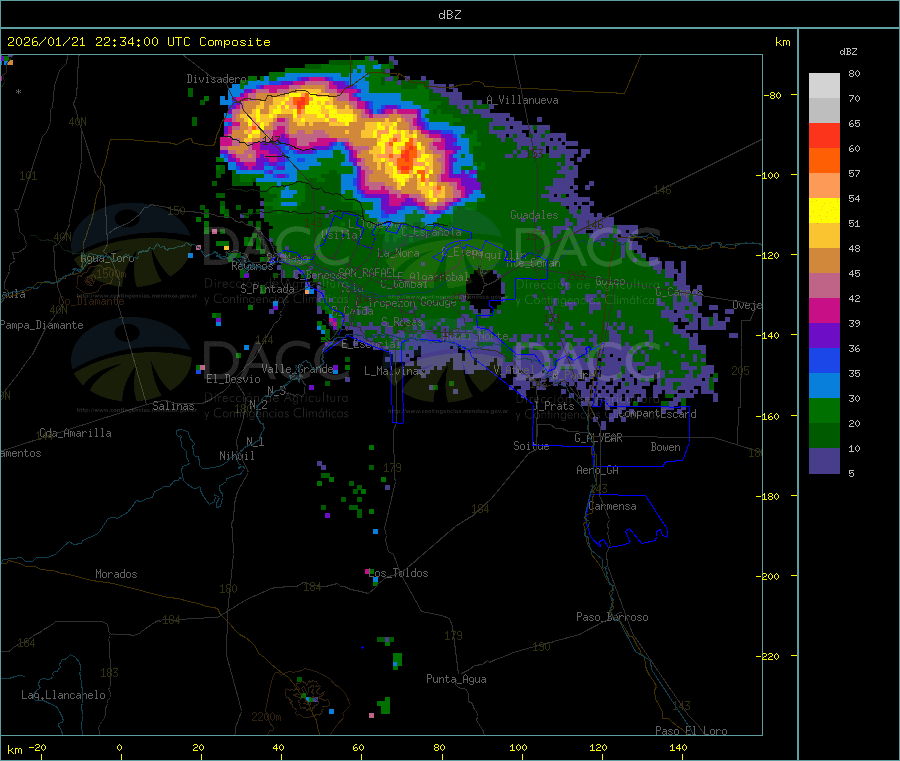Select the blue 35-36 dBZ legend swatch
The image size is (900, 761).
824,360
